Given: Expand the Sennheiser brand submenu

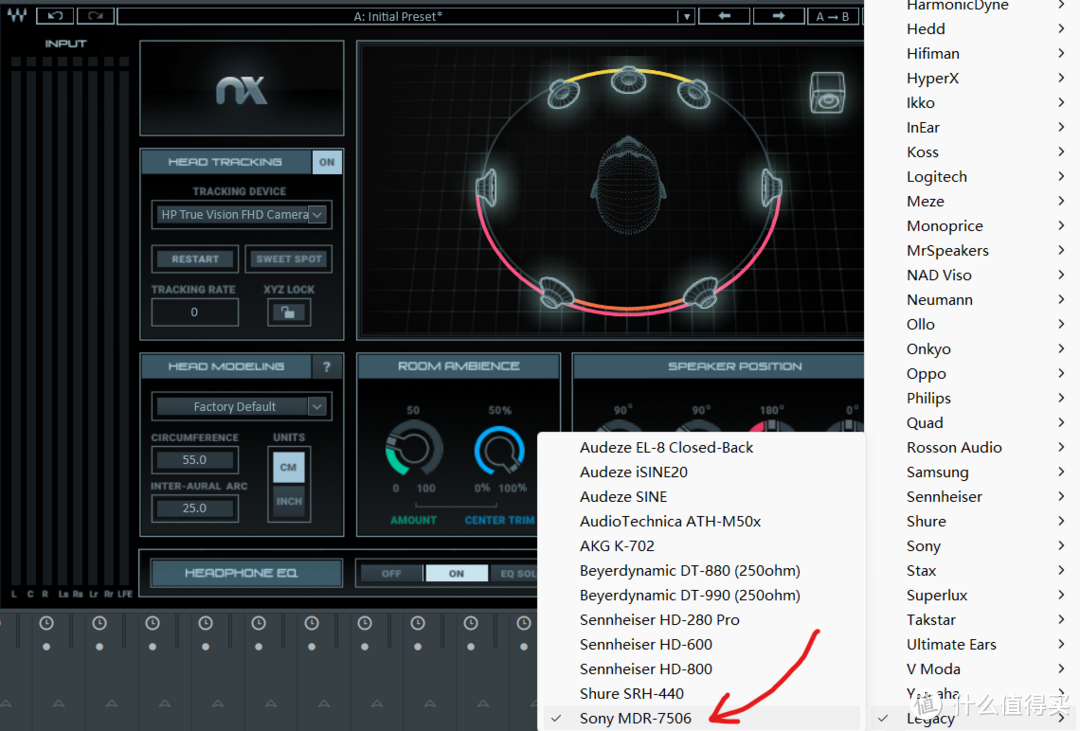Looking at the screenshot, I should coord(974,497).
